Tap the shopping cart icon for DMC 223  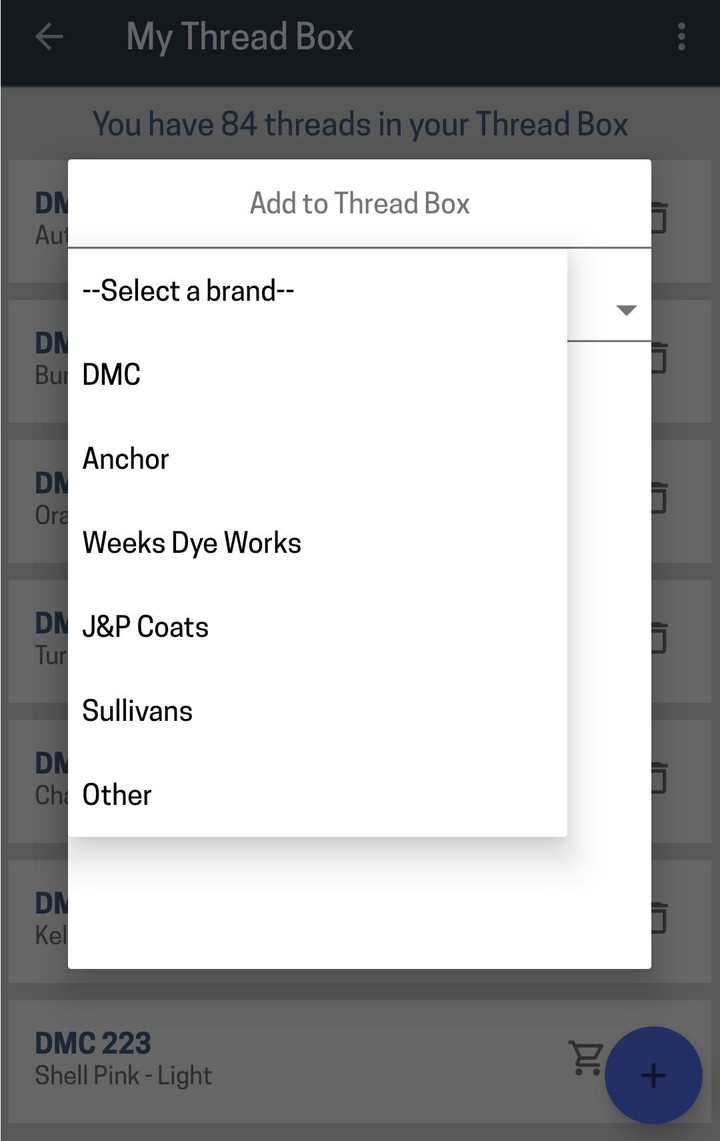588,1057
